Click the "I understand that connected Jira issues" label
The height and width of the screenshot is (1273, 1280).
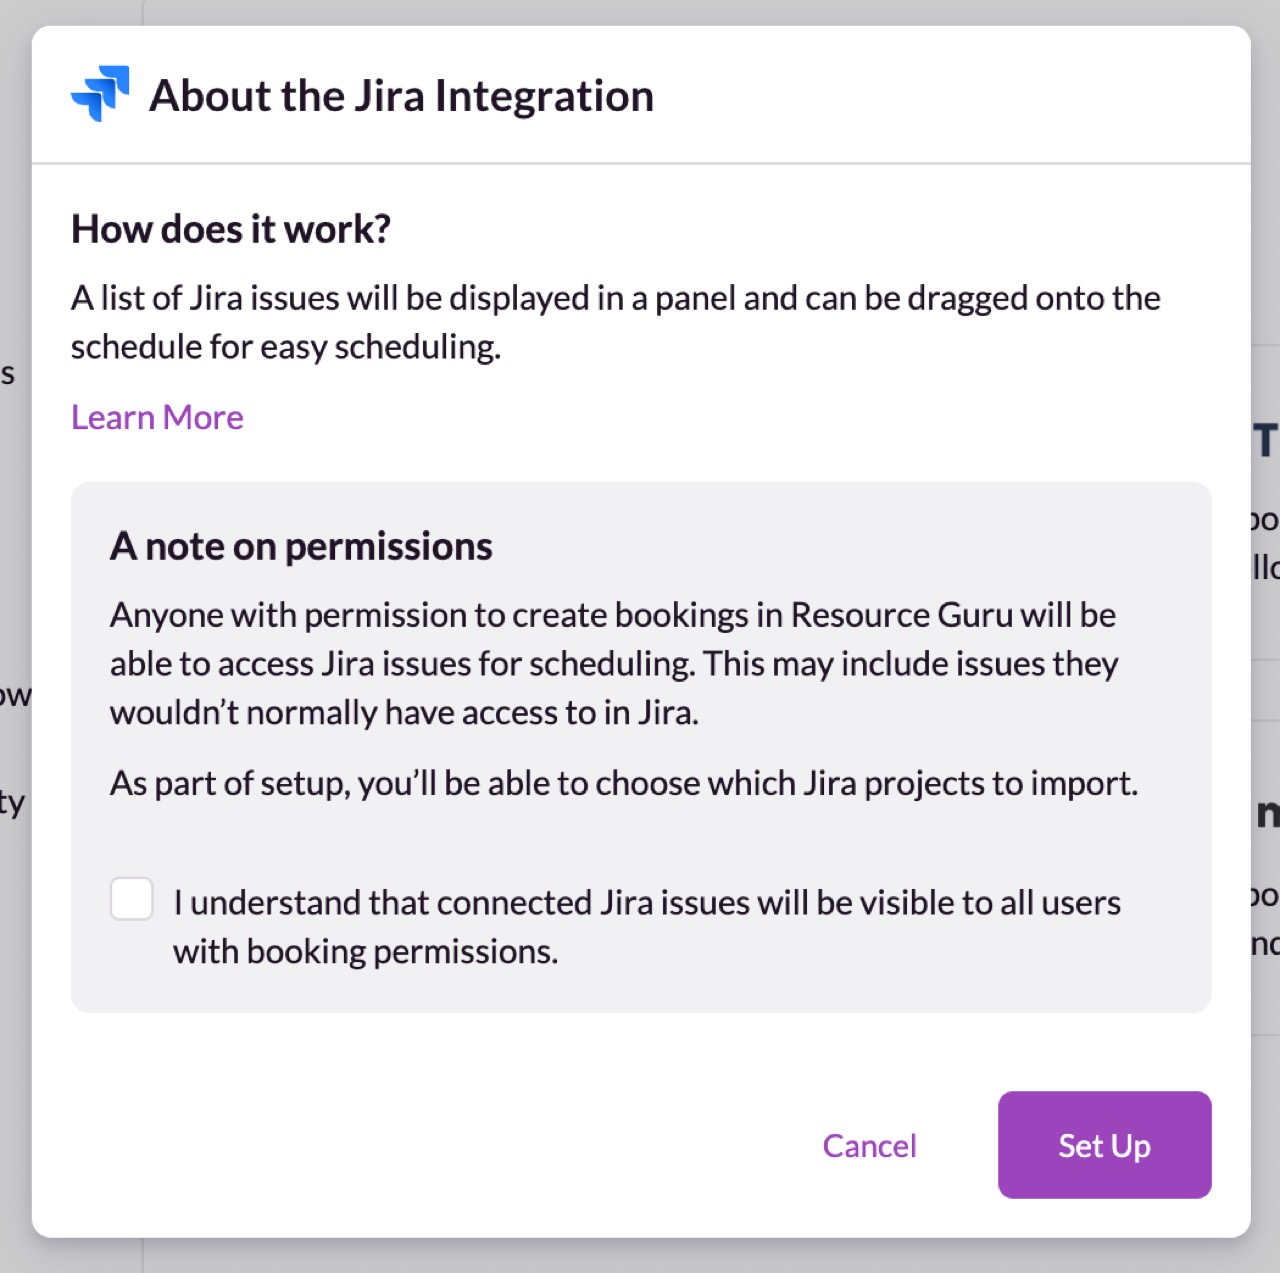coord(646,903)
